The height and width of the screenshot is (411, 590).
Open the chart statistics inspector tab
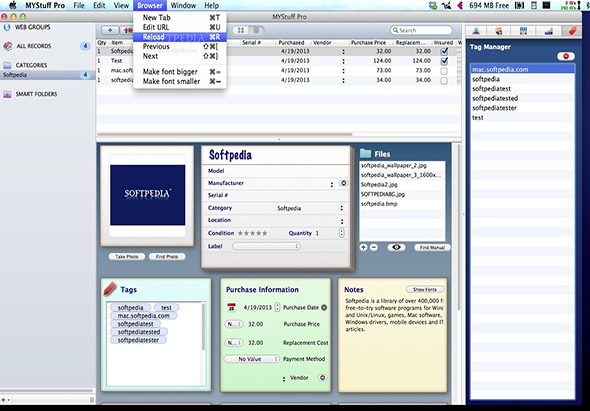(548, 31)
